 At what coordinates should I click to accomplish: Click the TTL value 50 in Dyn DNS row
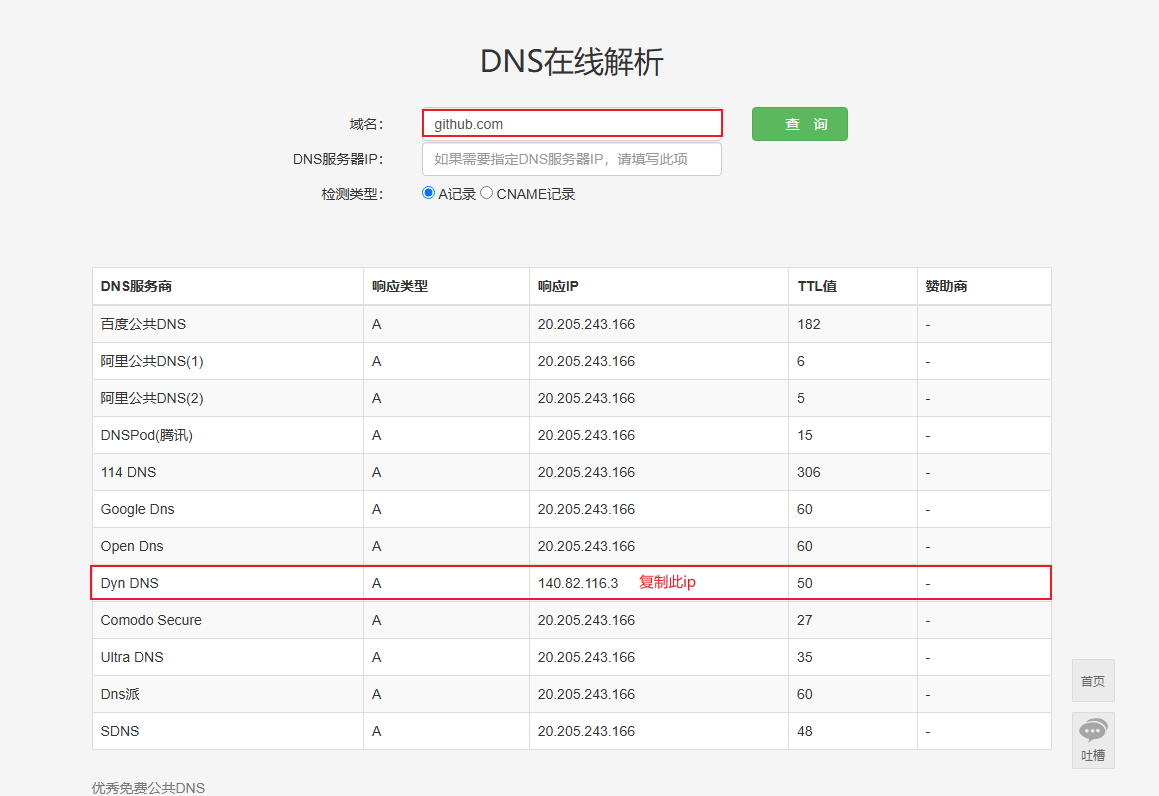point(805,583)
